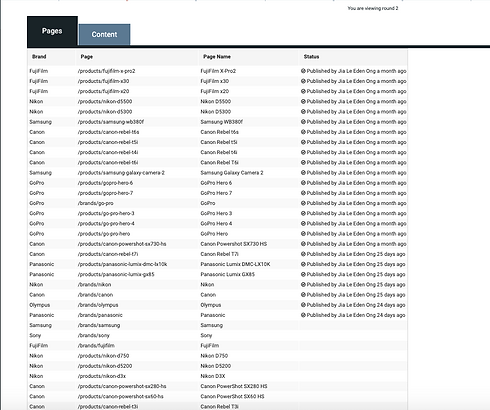Viewport: 490px width, 410px height.
Task: Click the published icon for Canon Rebel t5i
Action: [x=303, y=142]
